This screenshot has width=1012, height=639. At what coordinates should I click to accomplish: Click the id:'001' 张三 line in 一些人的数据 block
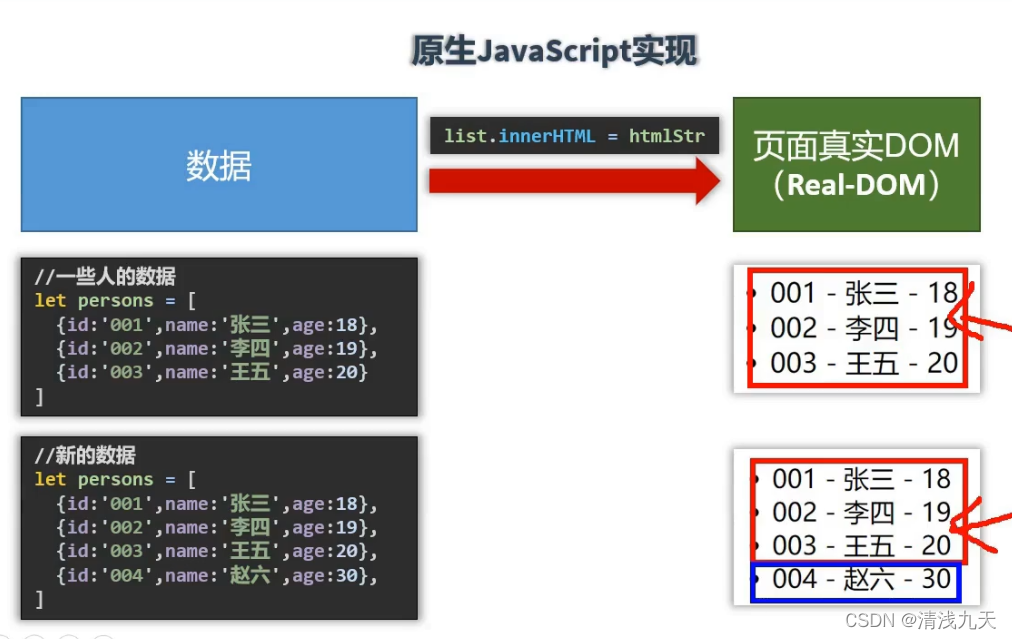pos(216,325)
